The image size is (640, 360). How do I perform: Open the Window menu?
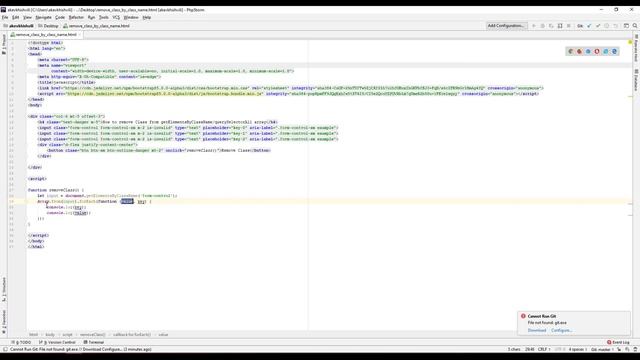click(131, 18)
